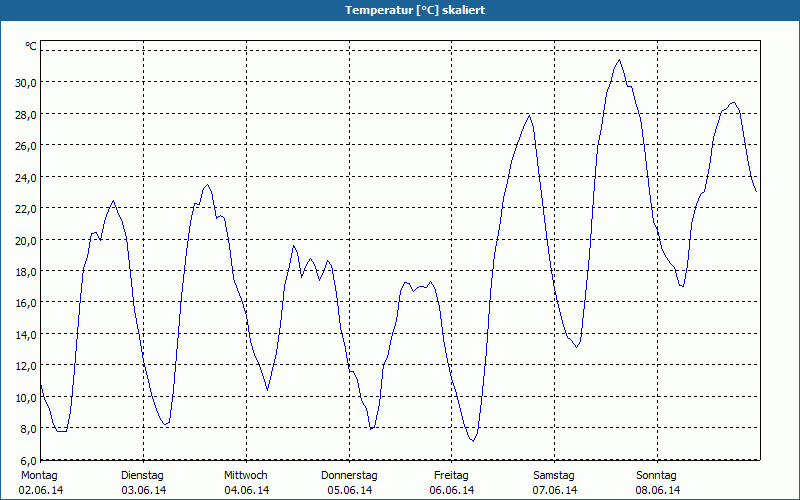Click the 20,0 y-axis tick label
This screenshot has height=500, width=800.
(x=25, y=240)
